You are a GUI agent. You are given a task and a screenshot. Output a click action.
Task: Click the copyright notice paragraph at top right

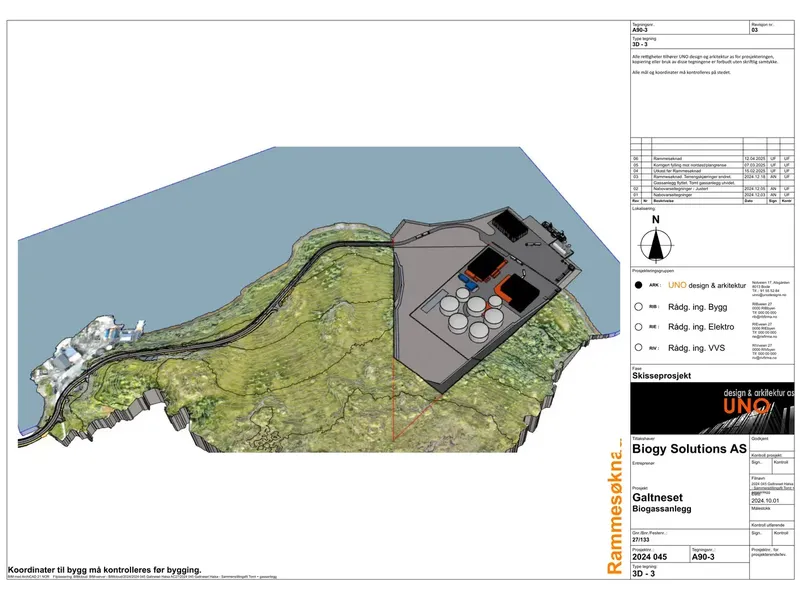click(x=705, y=59)
